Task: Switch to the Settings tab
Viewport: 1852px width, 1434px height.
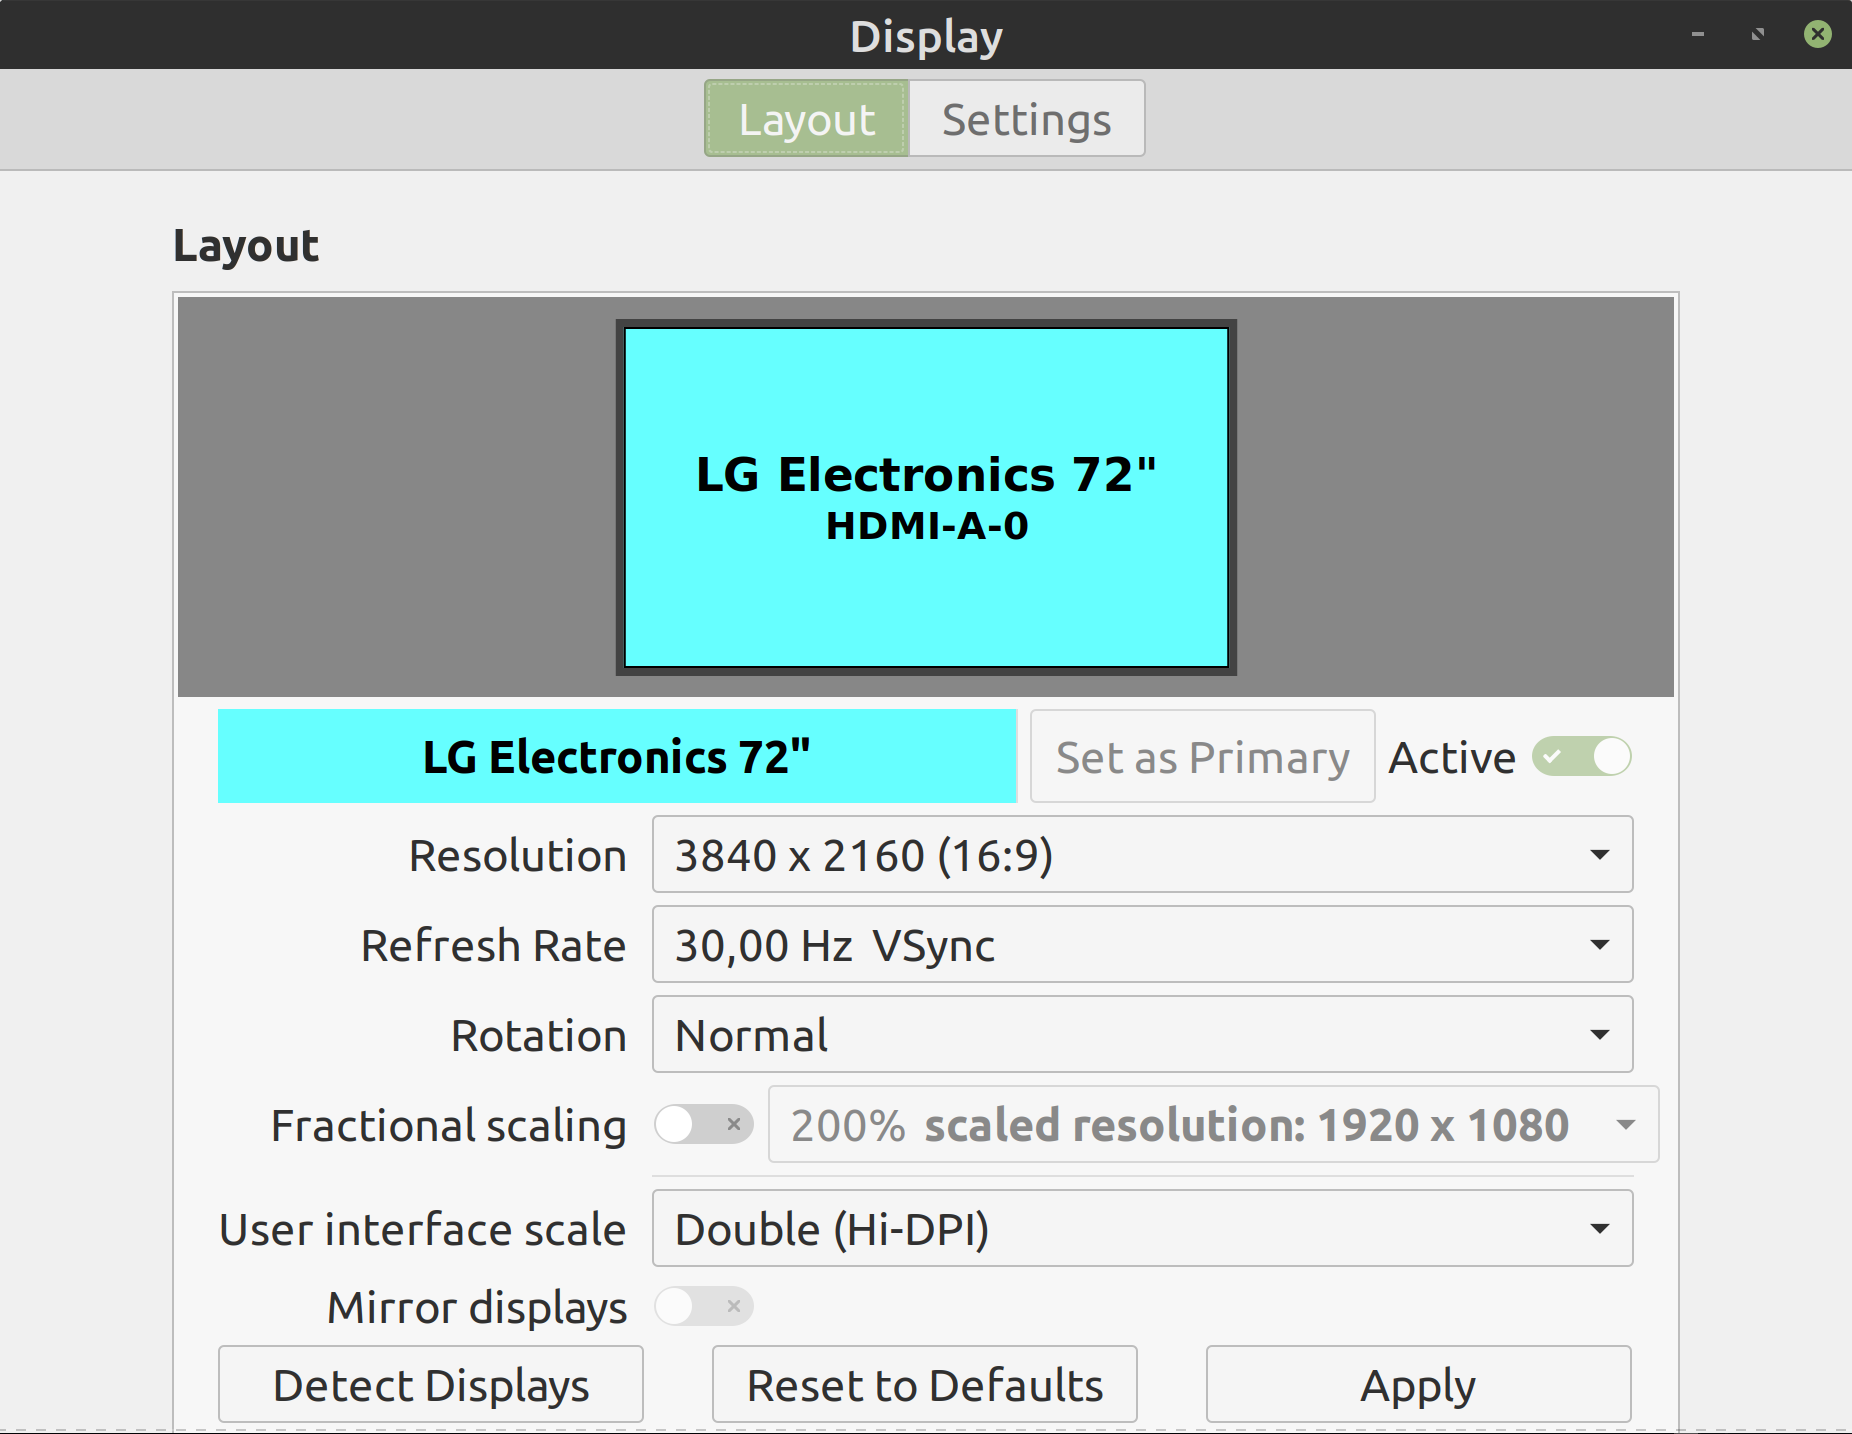Action: (1026, 119)
